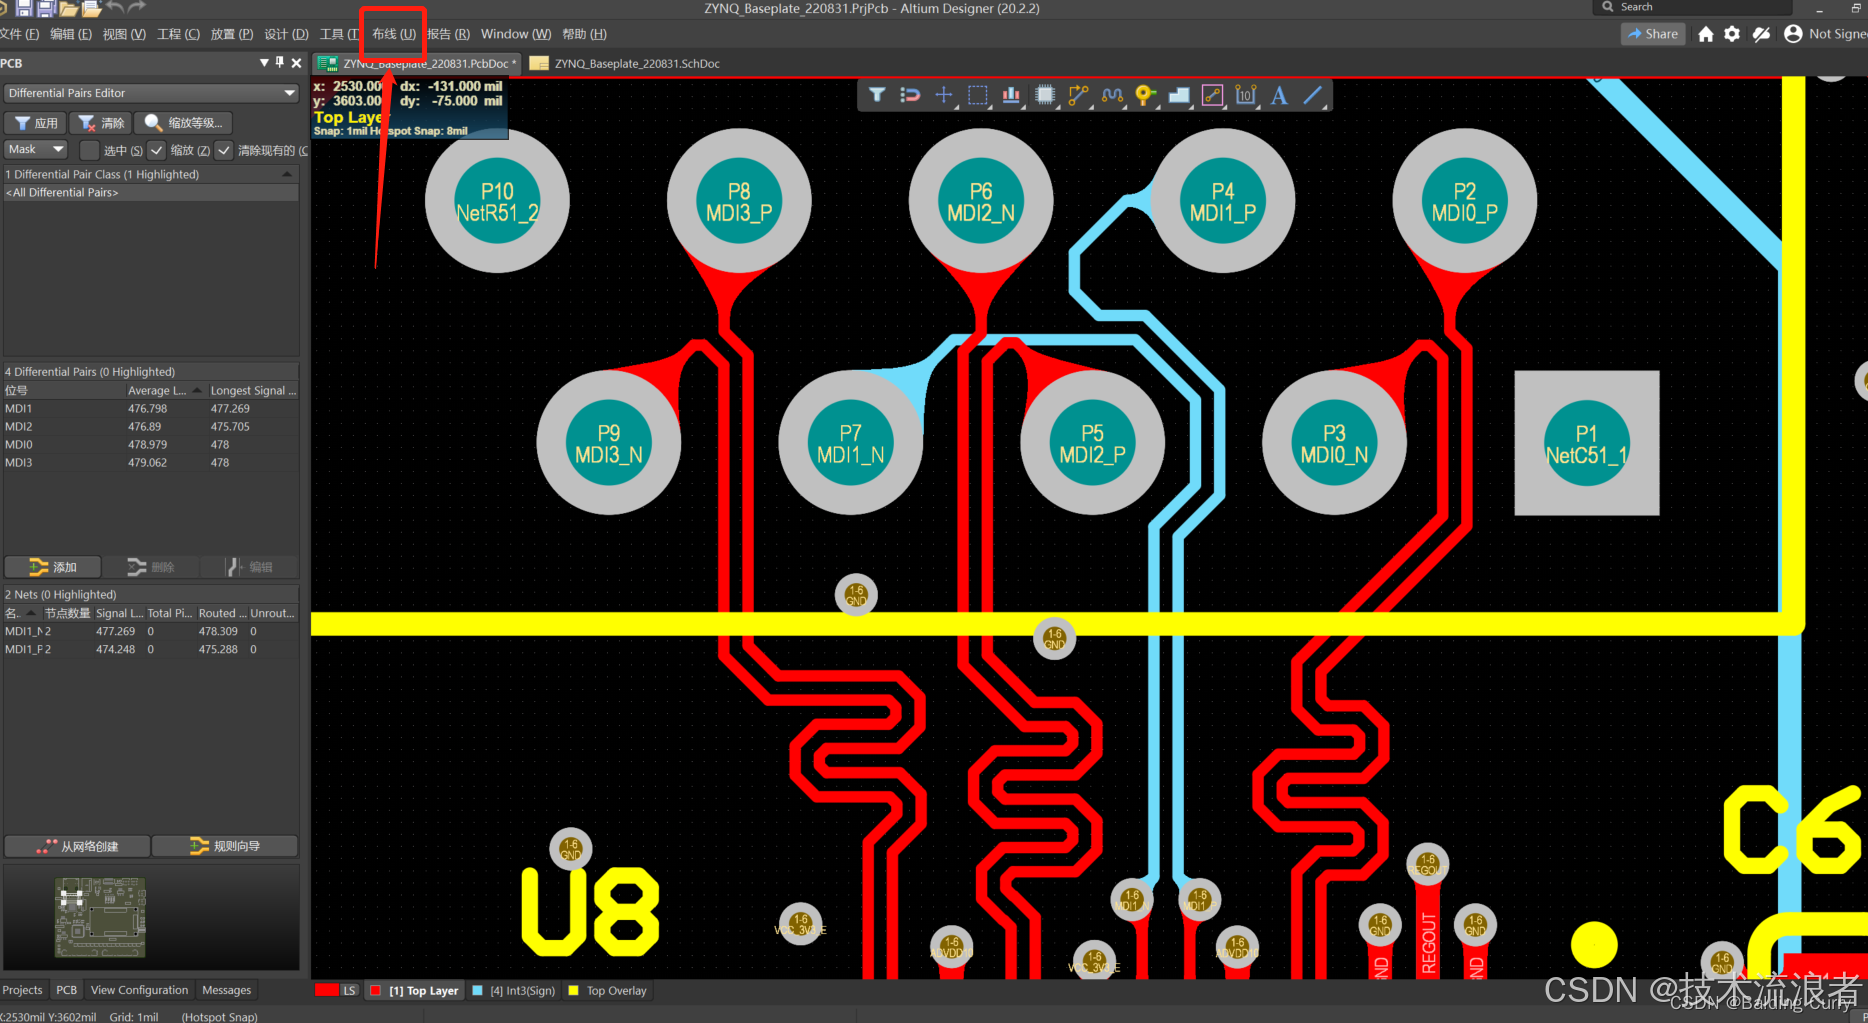Switch to the Messages tab

[x=227, y=990]
